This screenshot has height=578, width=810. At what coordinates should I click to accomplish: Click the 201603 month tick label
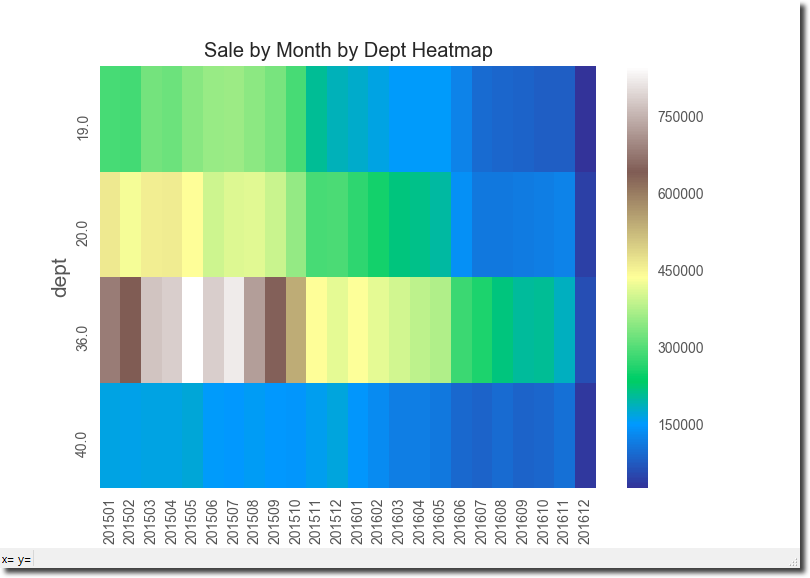click(398, 522)
